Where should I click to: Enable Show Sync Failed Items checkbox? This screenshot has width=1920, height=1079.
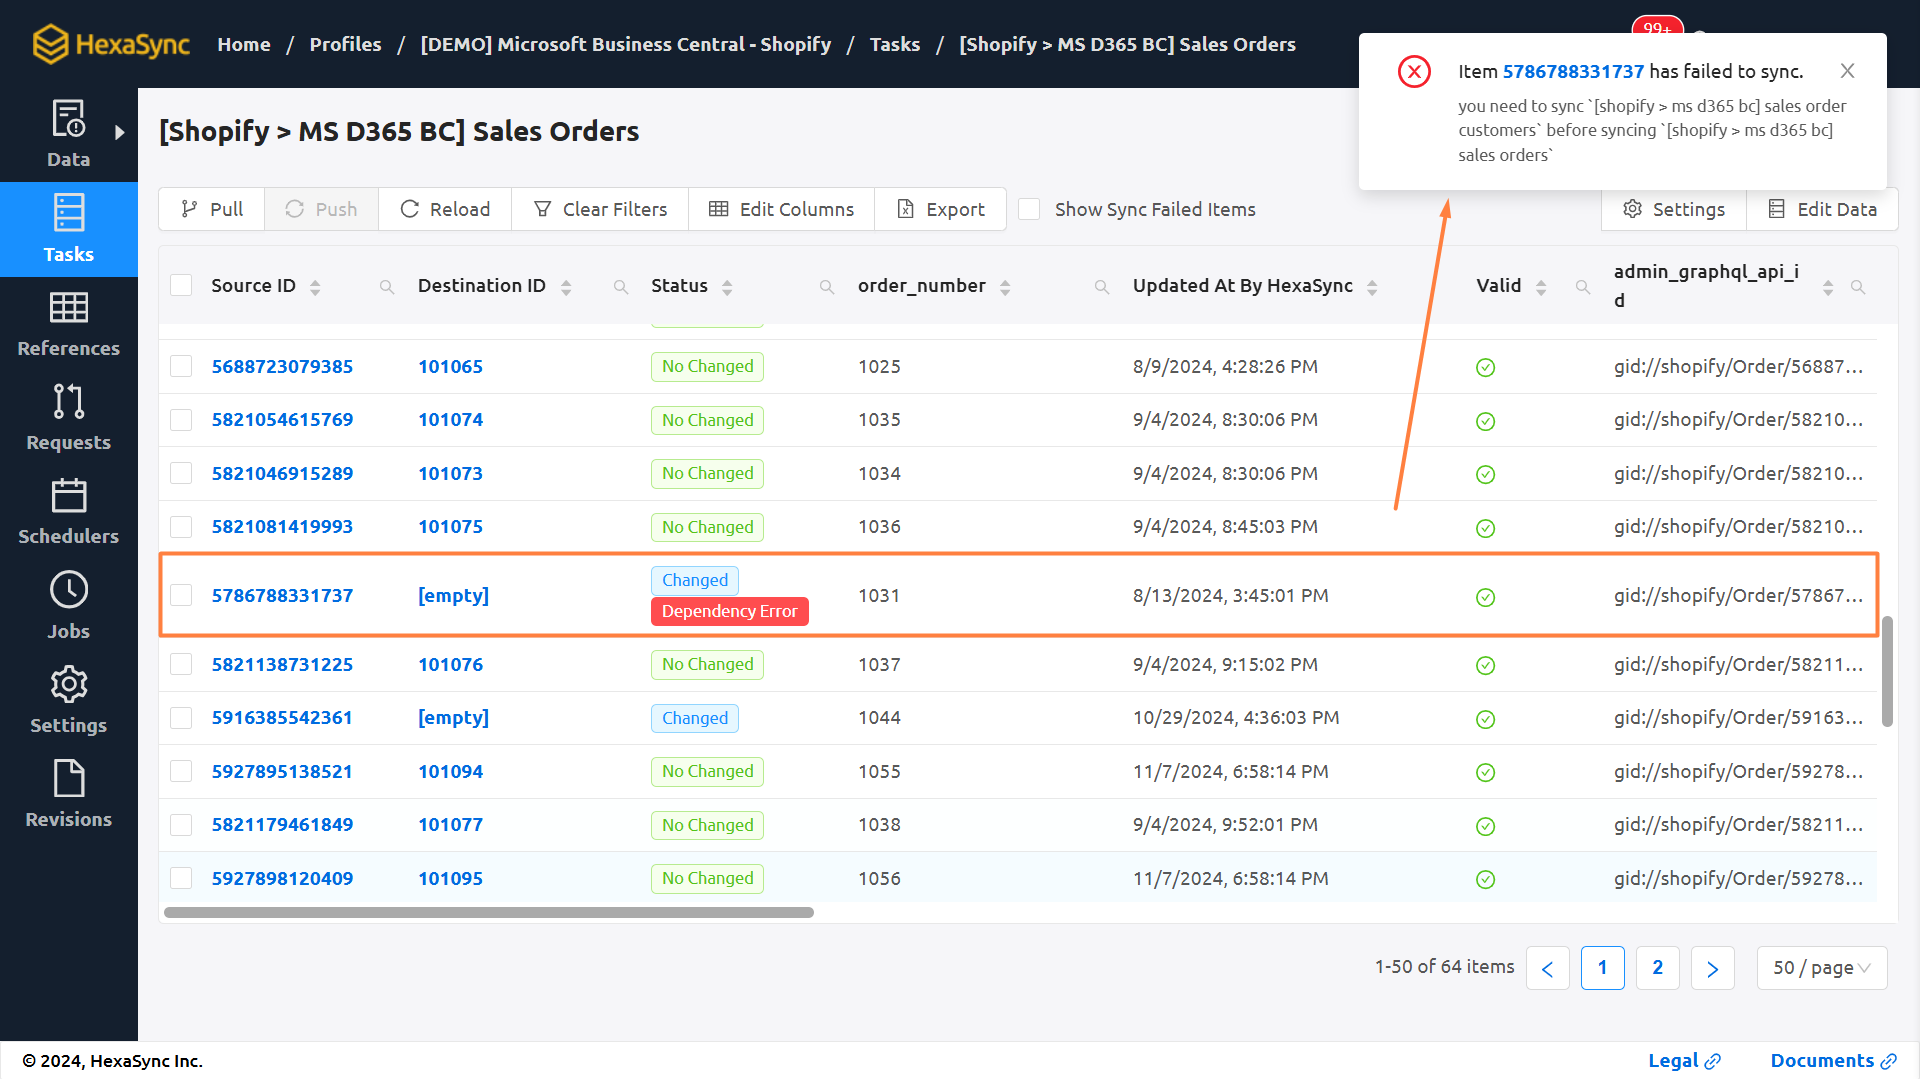pos(1029,209)
